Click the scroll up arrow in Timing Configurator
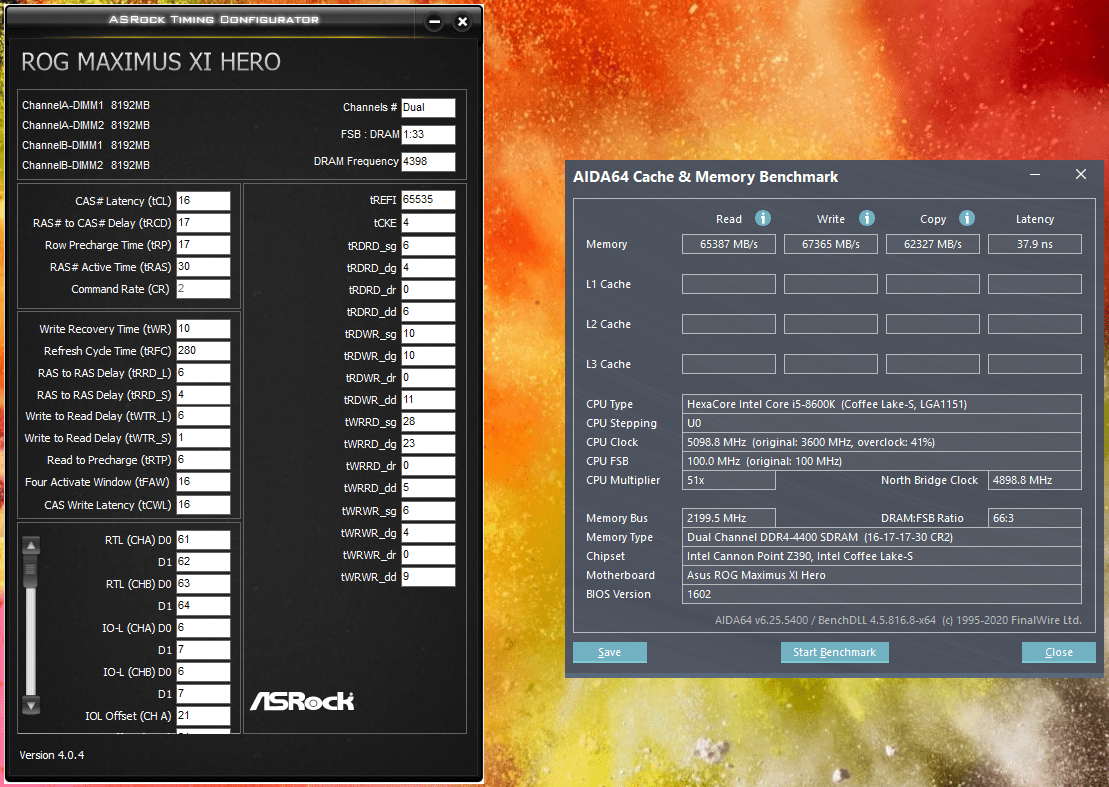Viewport: 1109px width, 787px height. tap(30, 545)
